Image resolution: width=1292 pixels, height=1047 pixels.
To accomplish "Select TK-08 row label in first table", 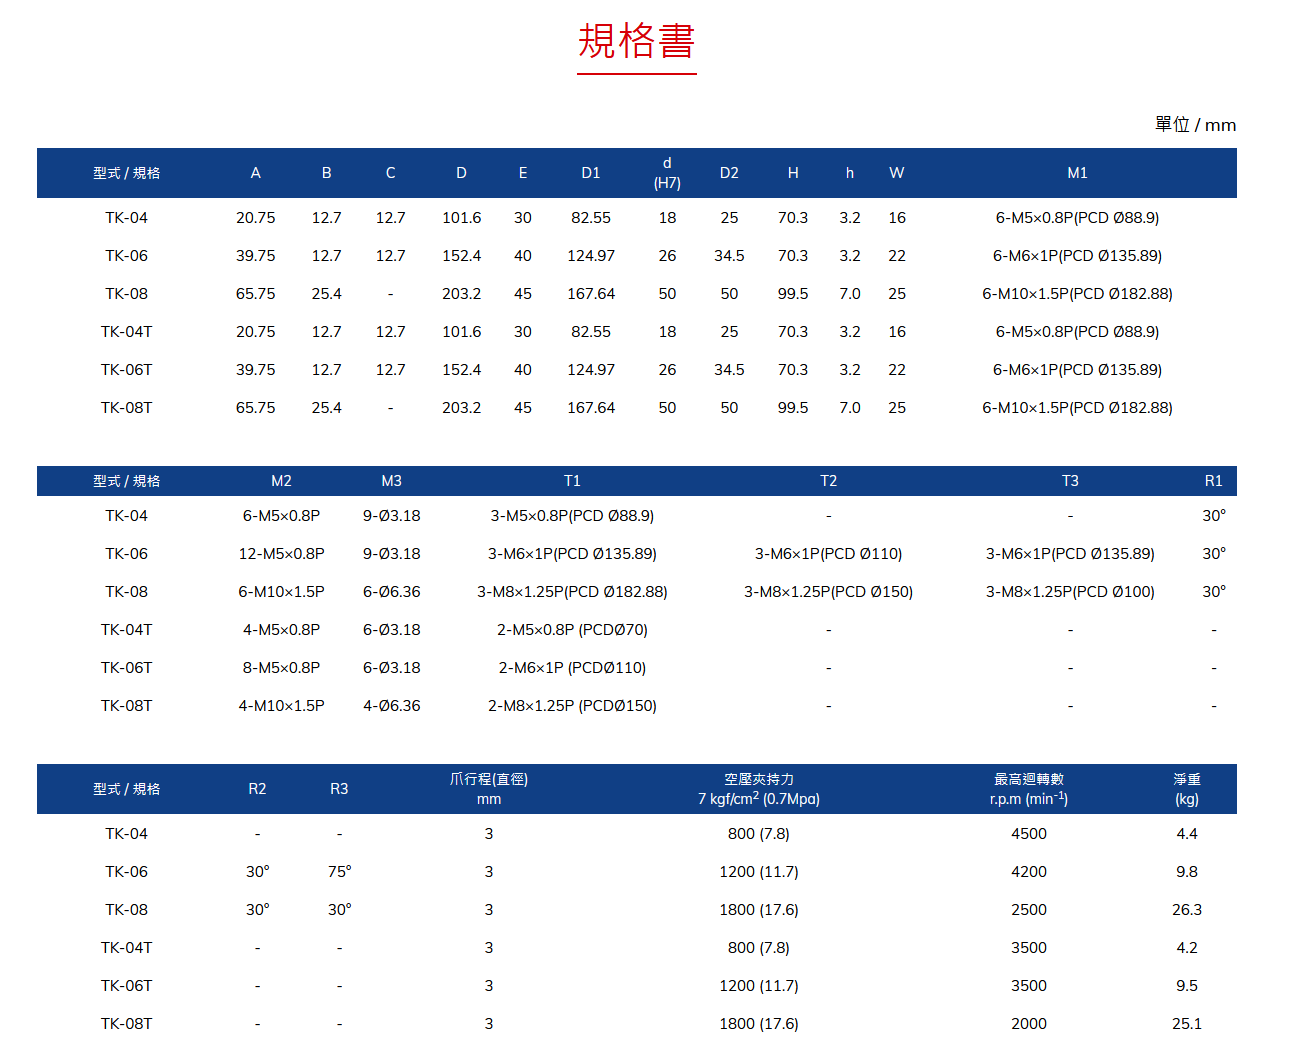I will tap(126, 294).
